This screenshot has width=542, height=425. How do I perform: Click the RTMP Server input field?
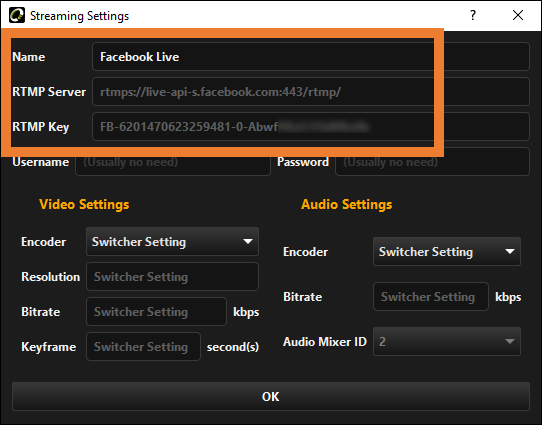tap(311, 92)
